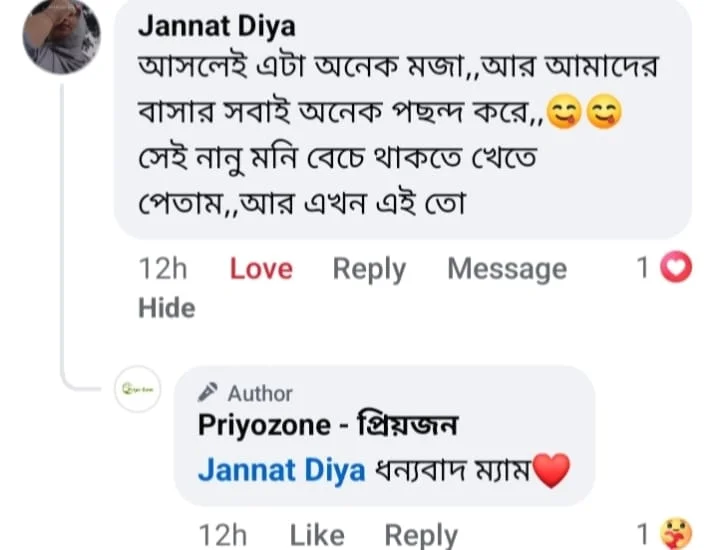
Task: Click the Bengali text of Jannat's comment
Action: pos(398,135)
